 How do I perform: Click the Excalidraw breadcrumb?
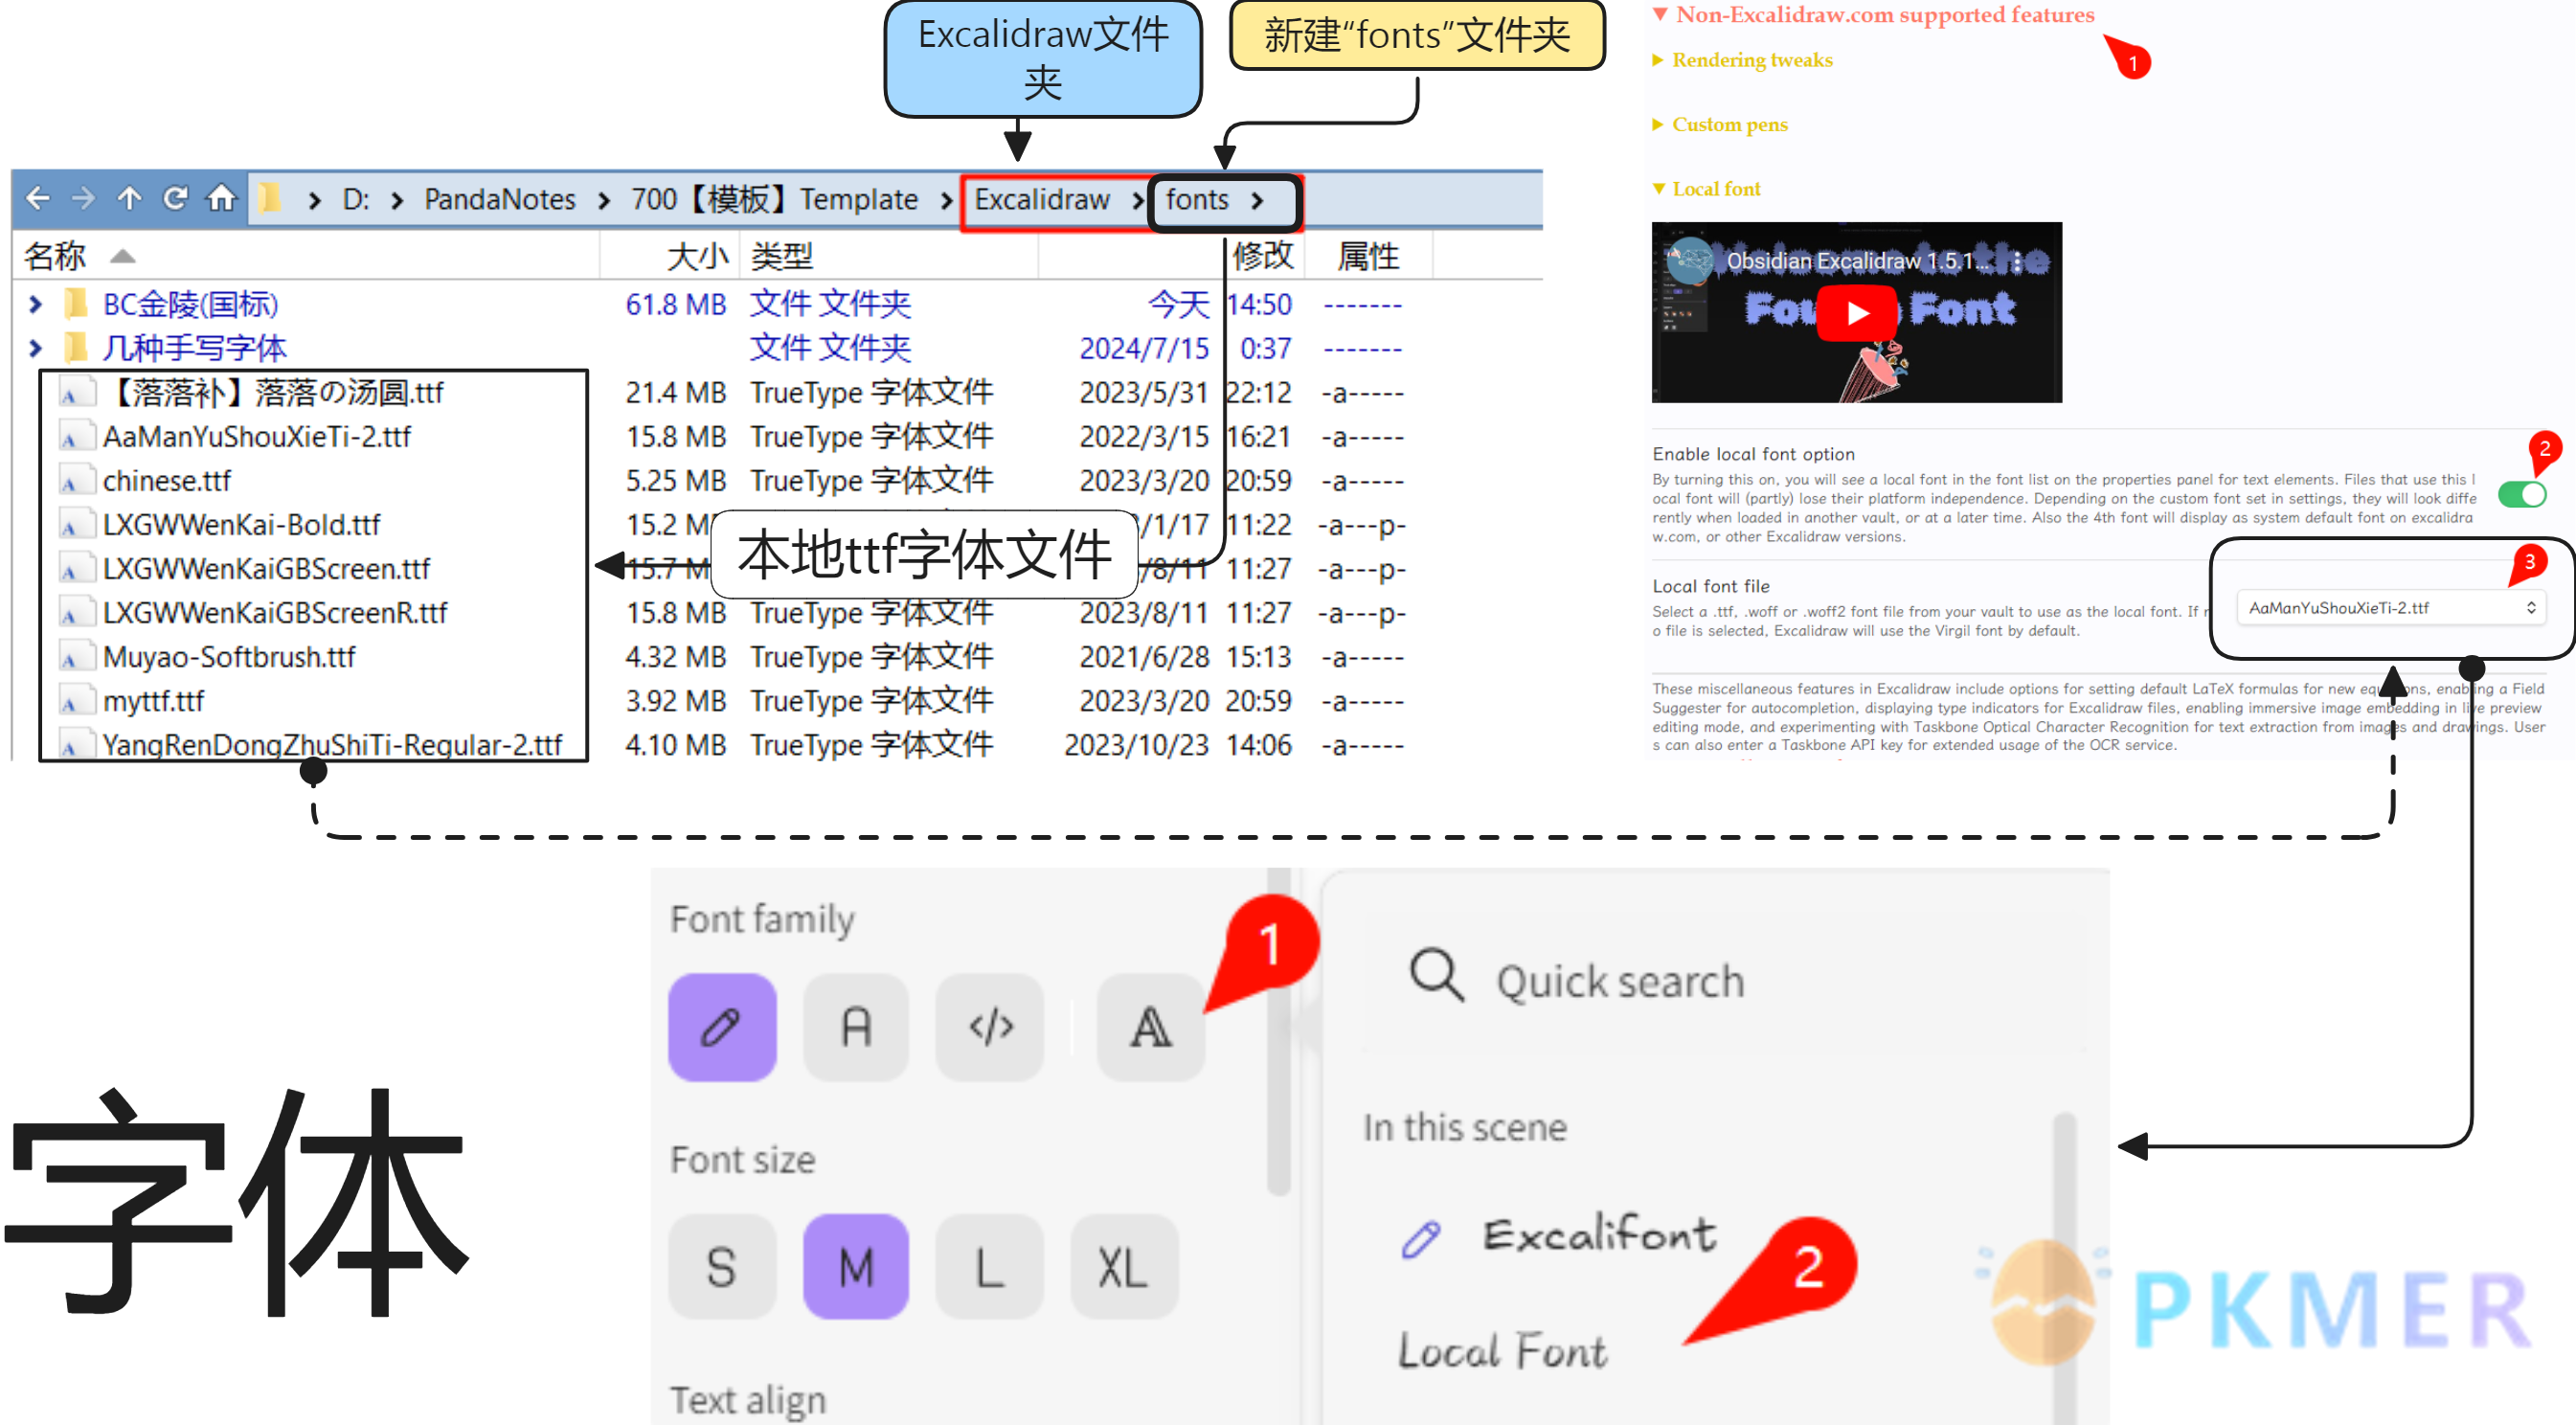tap(1042, 199)
